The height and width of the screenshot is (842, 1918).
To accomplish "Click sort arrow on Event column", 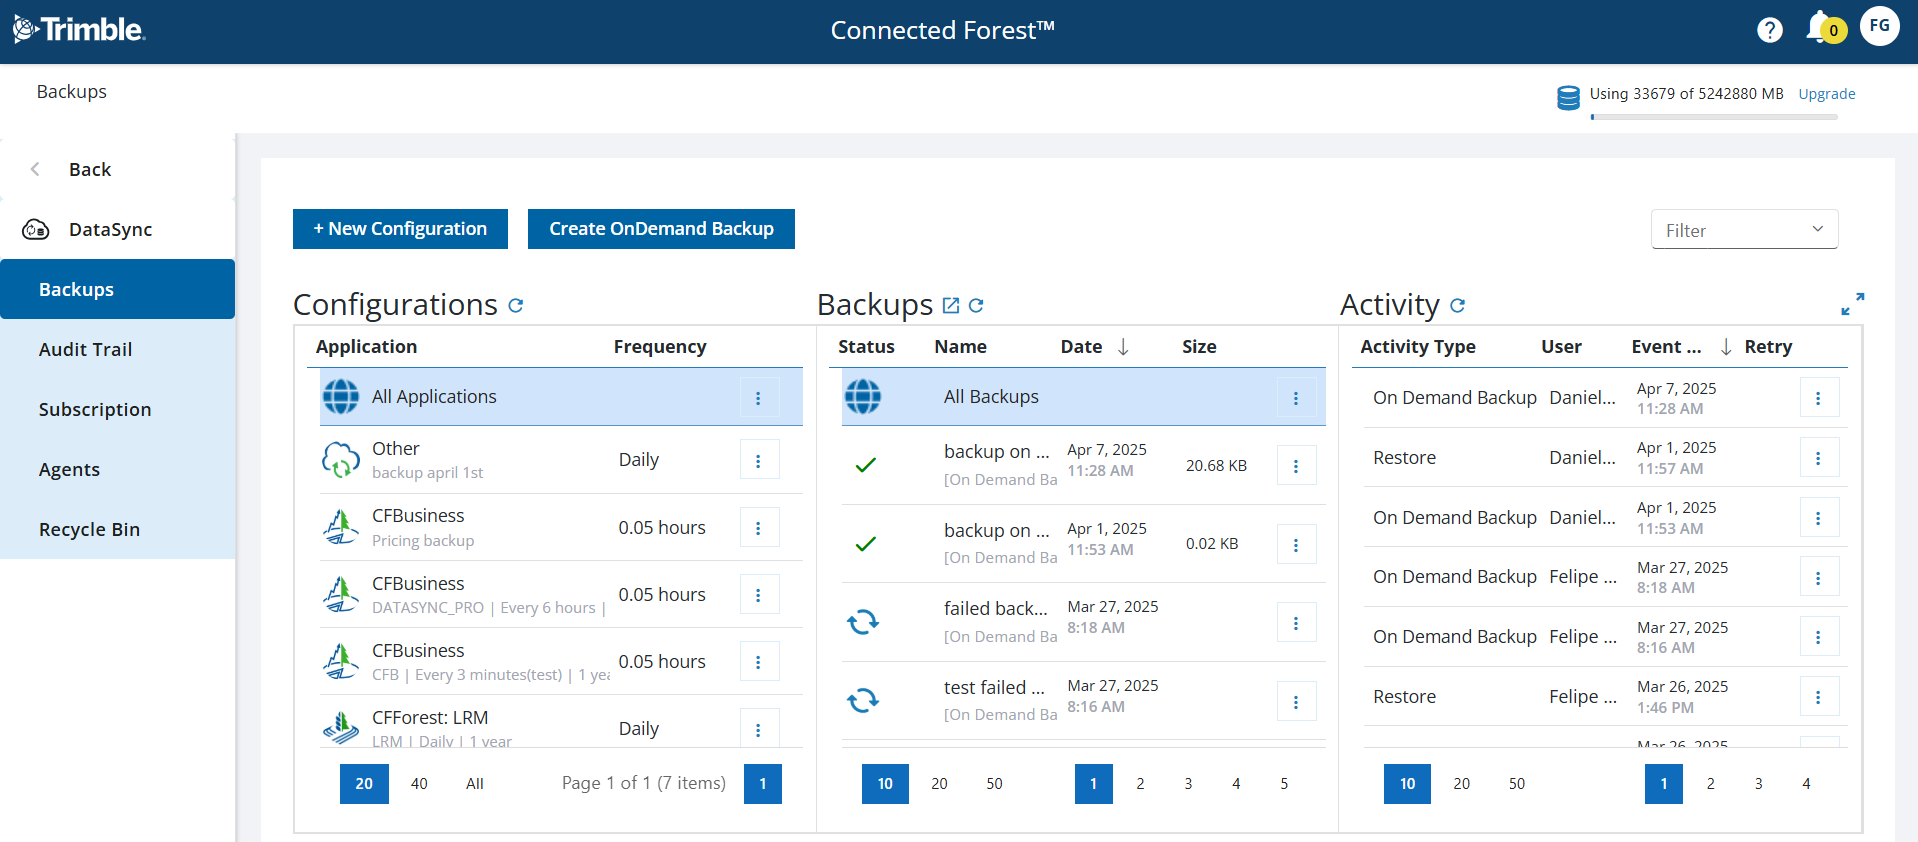I will (1726, 346).
